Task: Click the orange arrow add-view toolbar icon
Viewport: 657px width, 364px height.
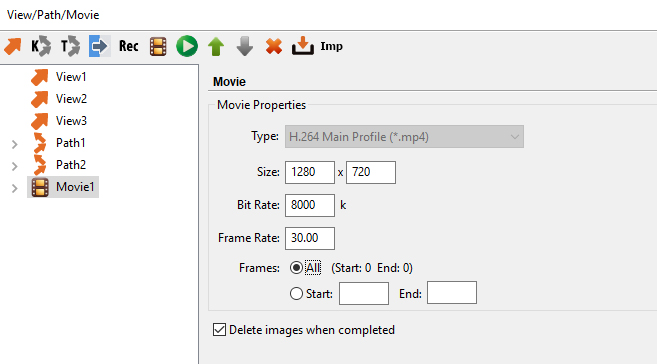Action: click(x=13, y=46)
